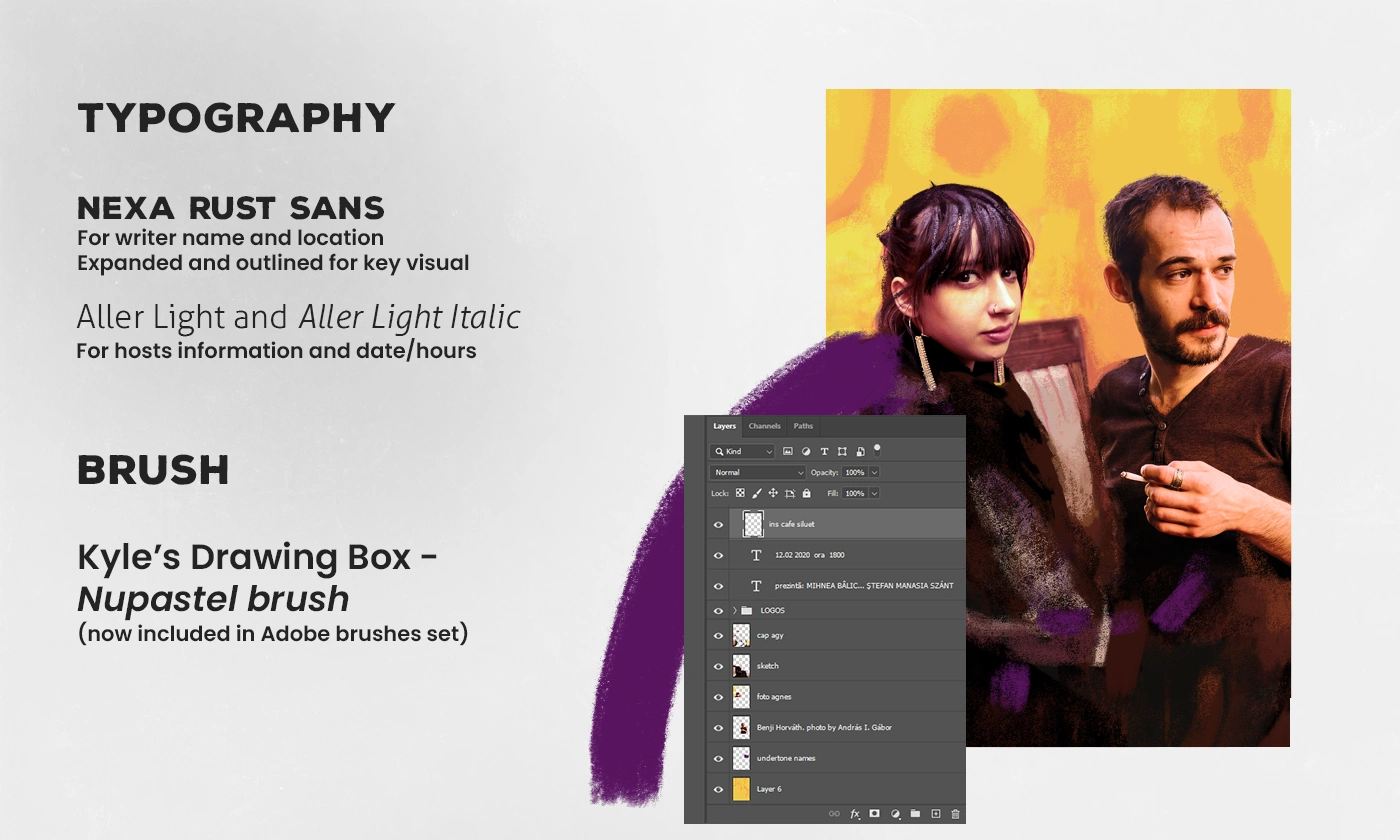Viewport: 1400px width, 840px height.
Task: Select the cap agy layer thumbnail
Action: [x=741, y=635]
